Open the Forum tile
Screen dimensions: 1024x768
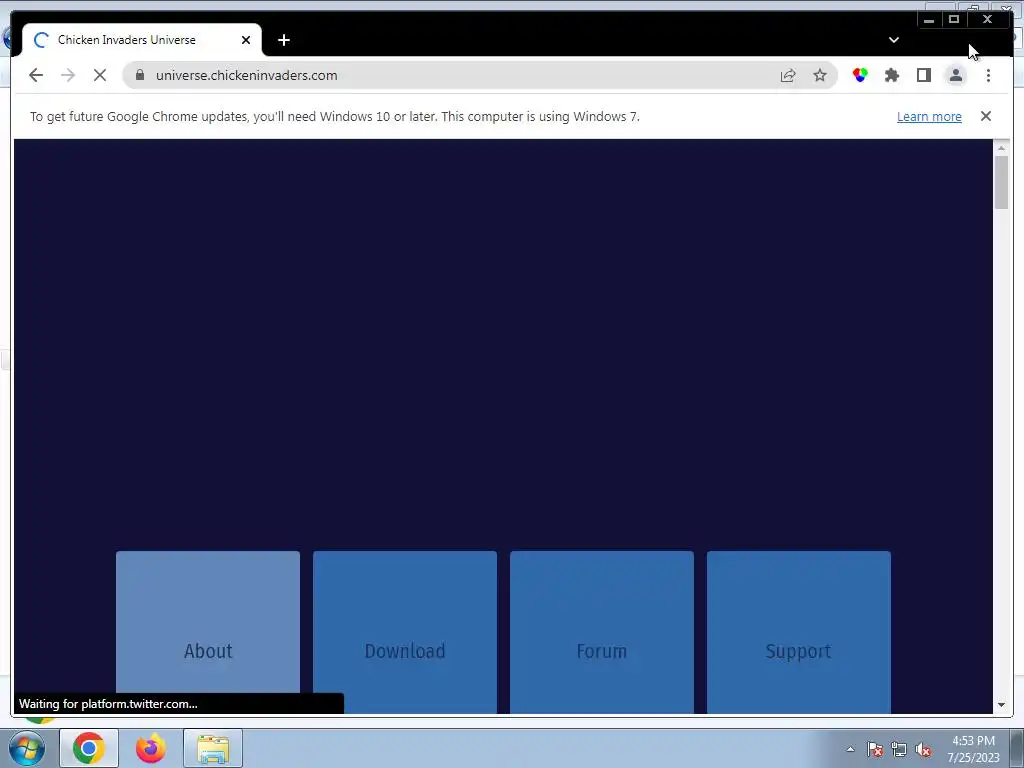(x=601, y=632)
